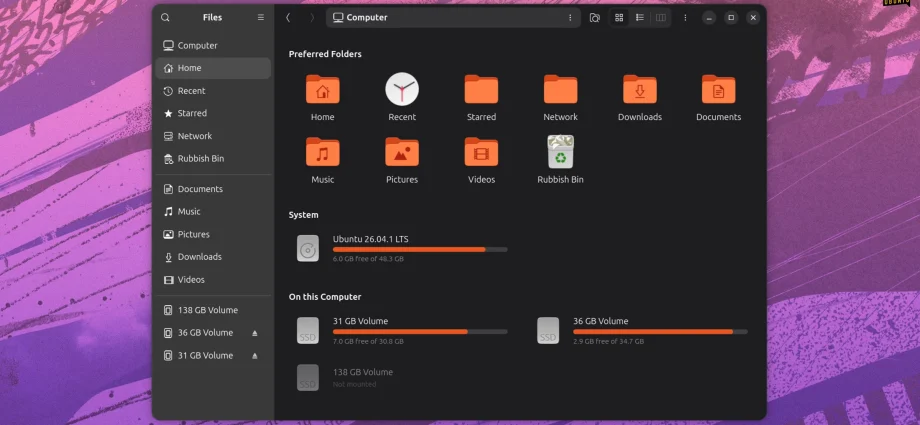Viewport: 920px width, 425px height.
Task: Open the Music folder icon
Action: point(323,151)
